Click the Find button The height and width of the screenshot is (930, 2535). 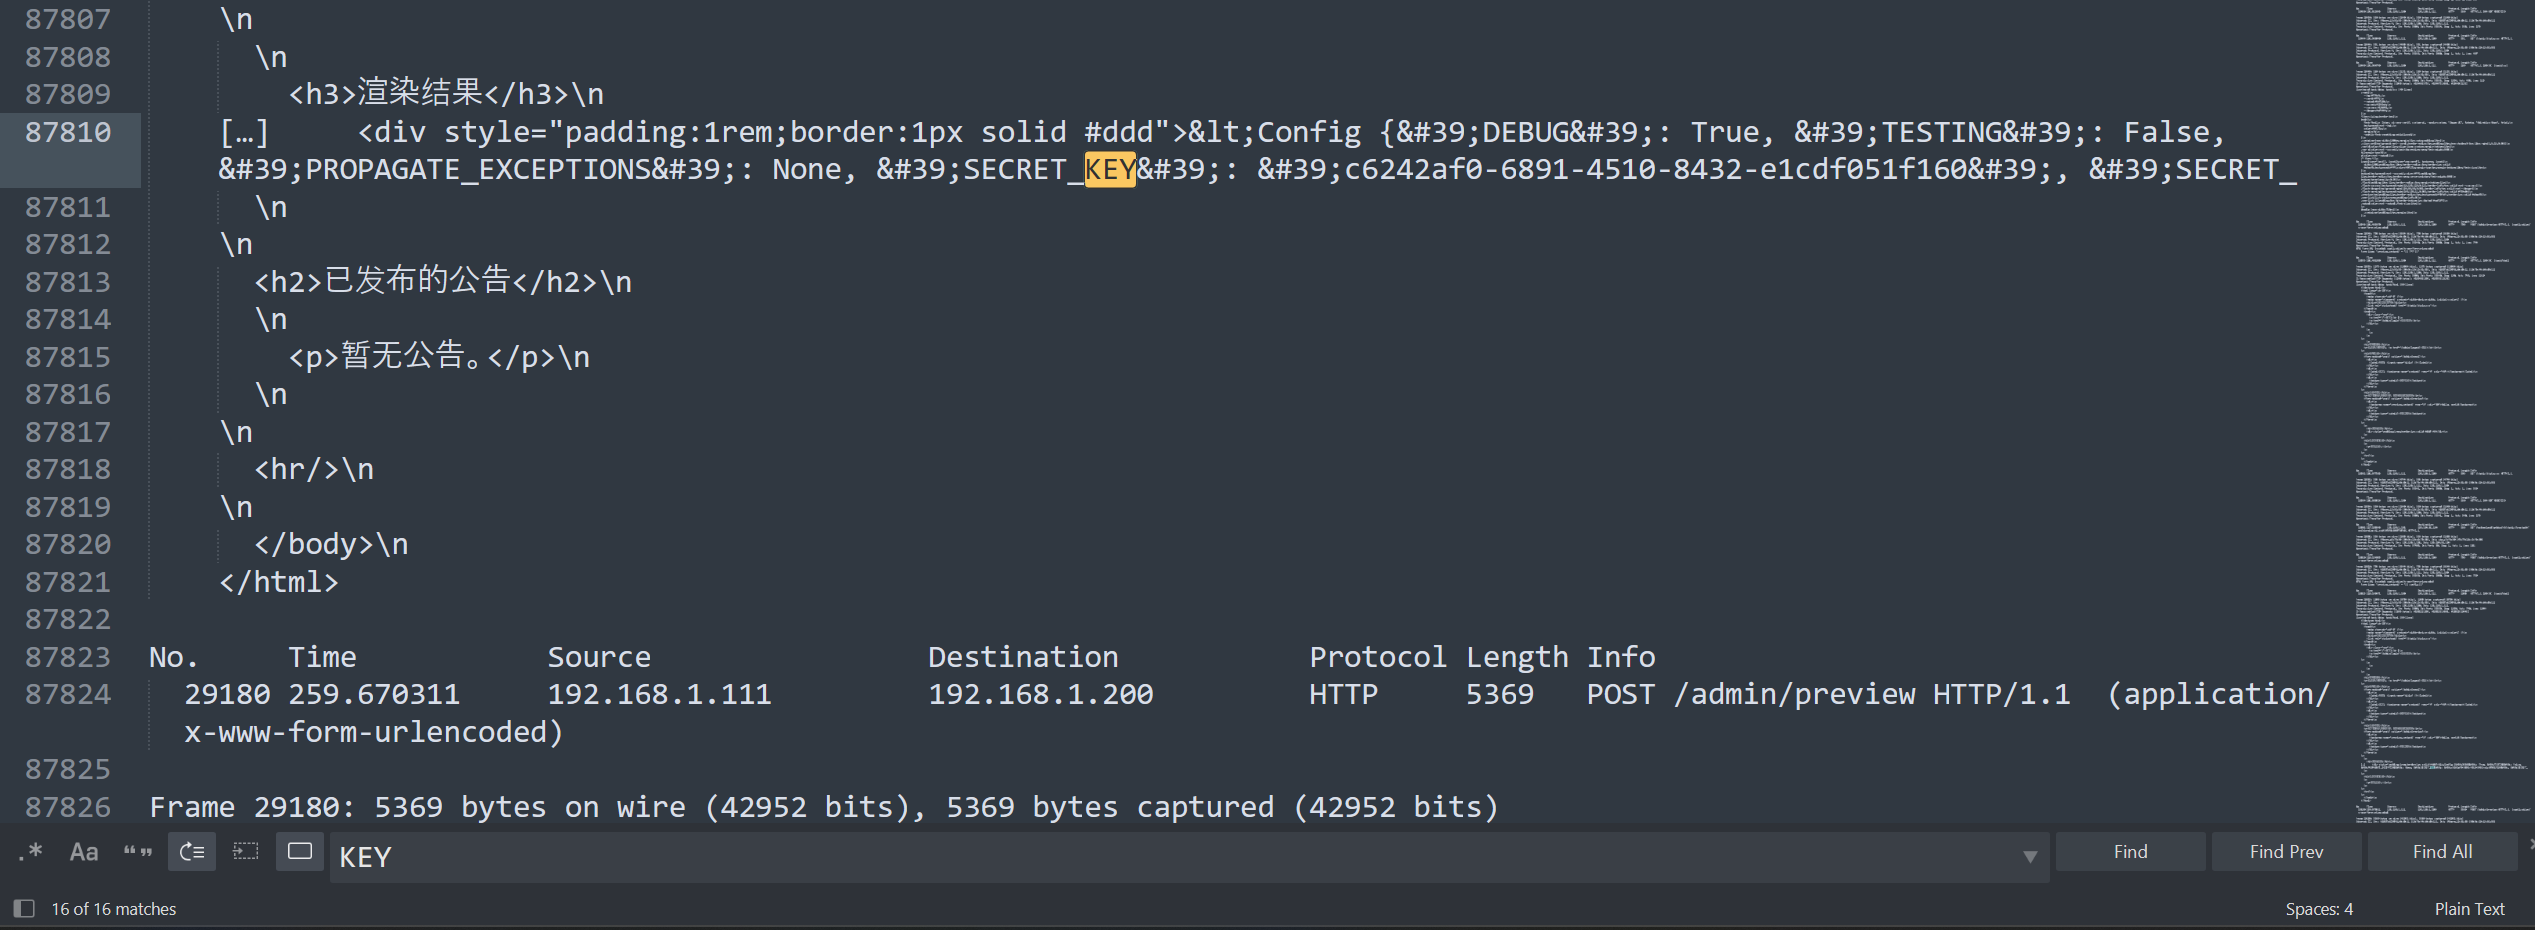point(2130,852)
